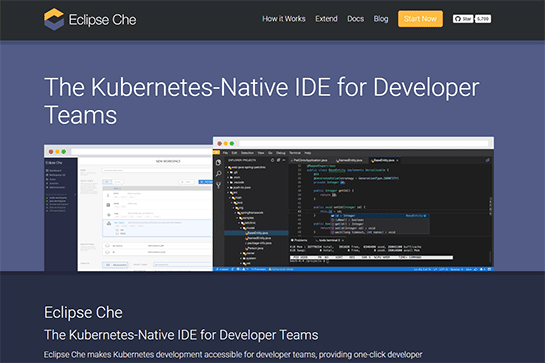Go to the Extend nav link
This screenshot has height=363, width=545.
coord(326,19)
